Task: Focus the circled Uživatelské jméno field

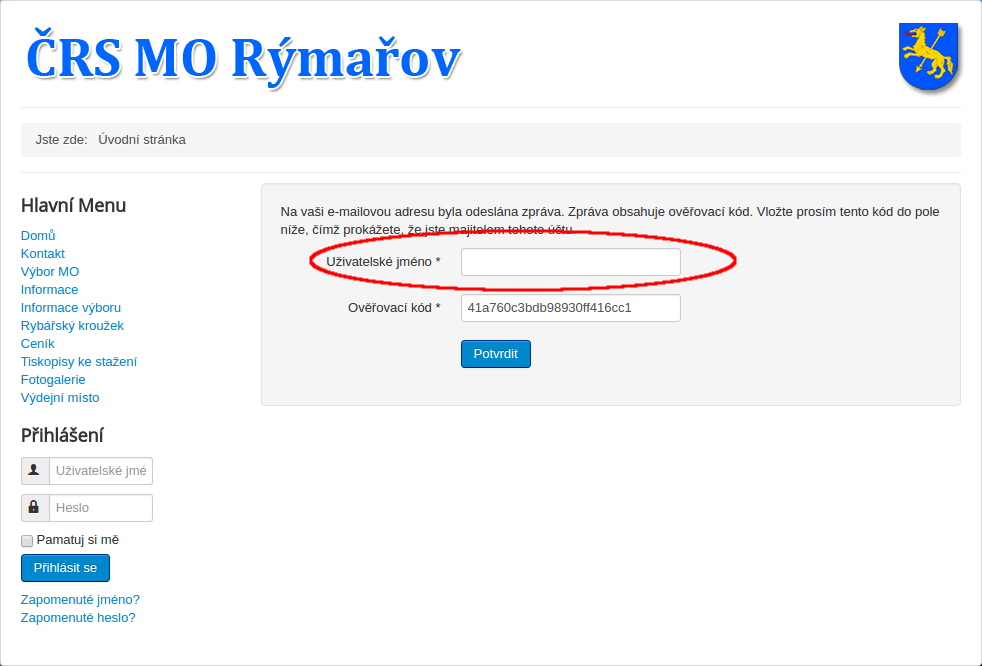Action: point(570,262)
